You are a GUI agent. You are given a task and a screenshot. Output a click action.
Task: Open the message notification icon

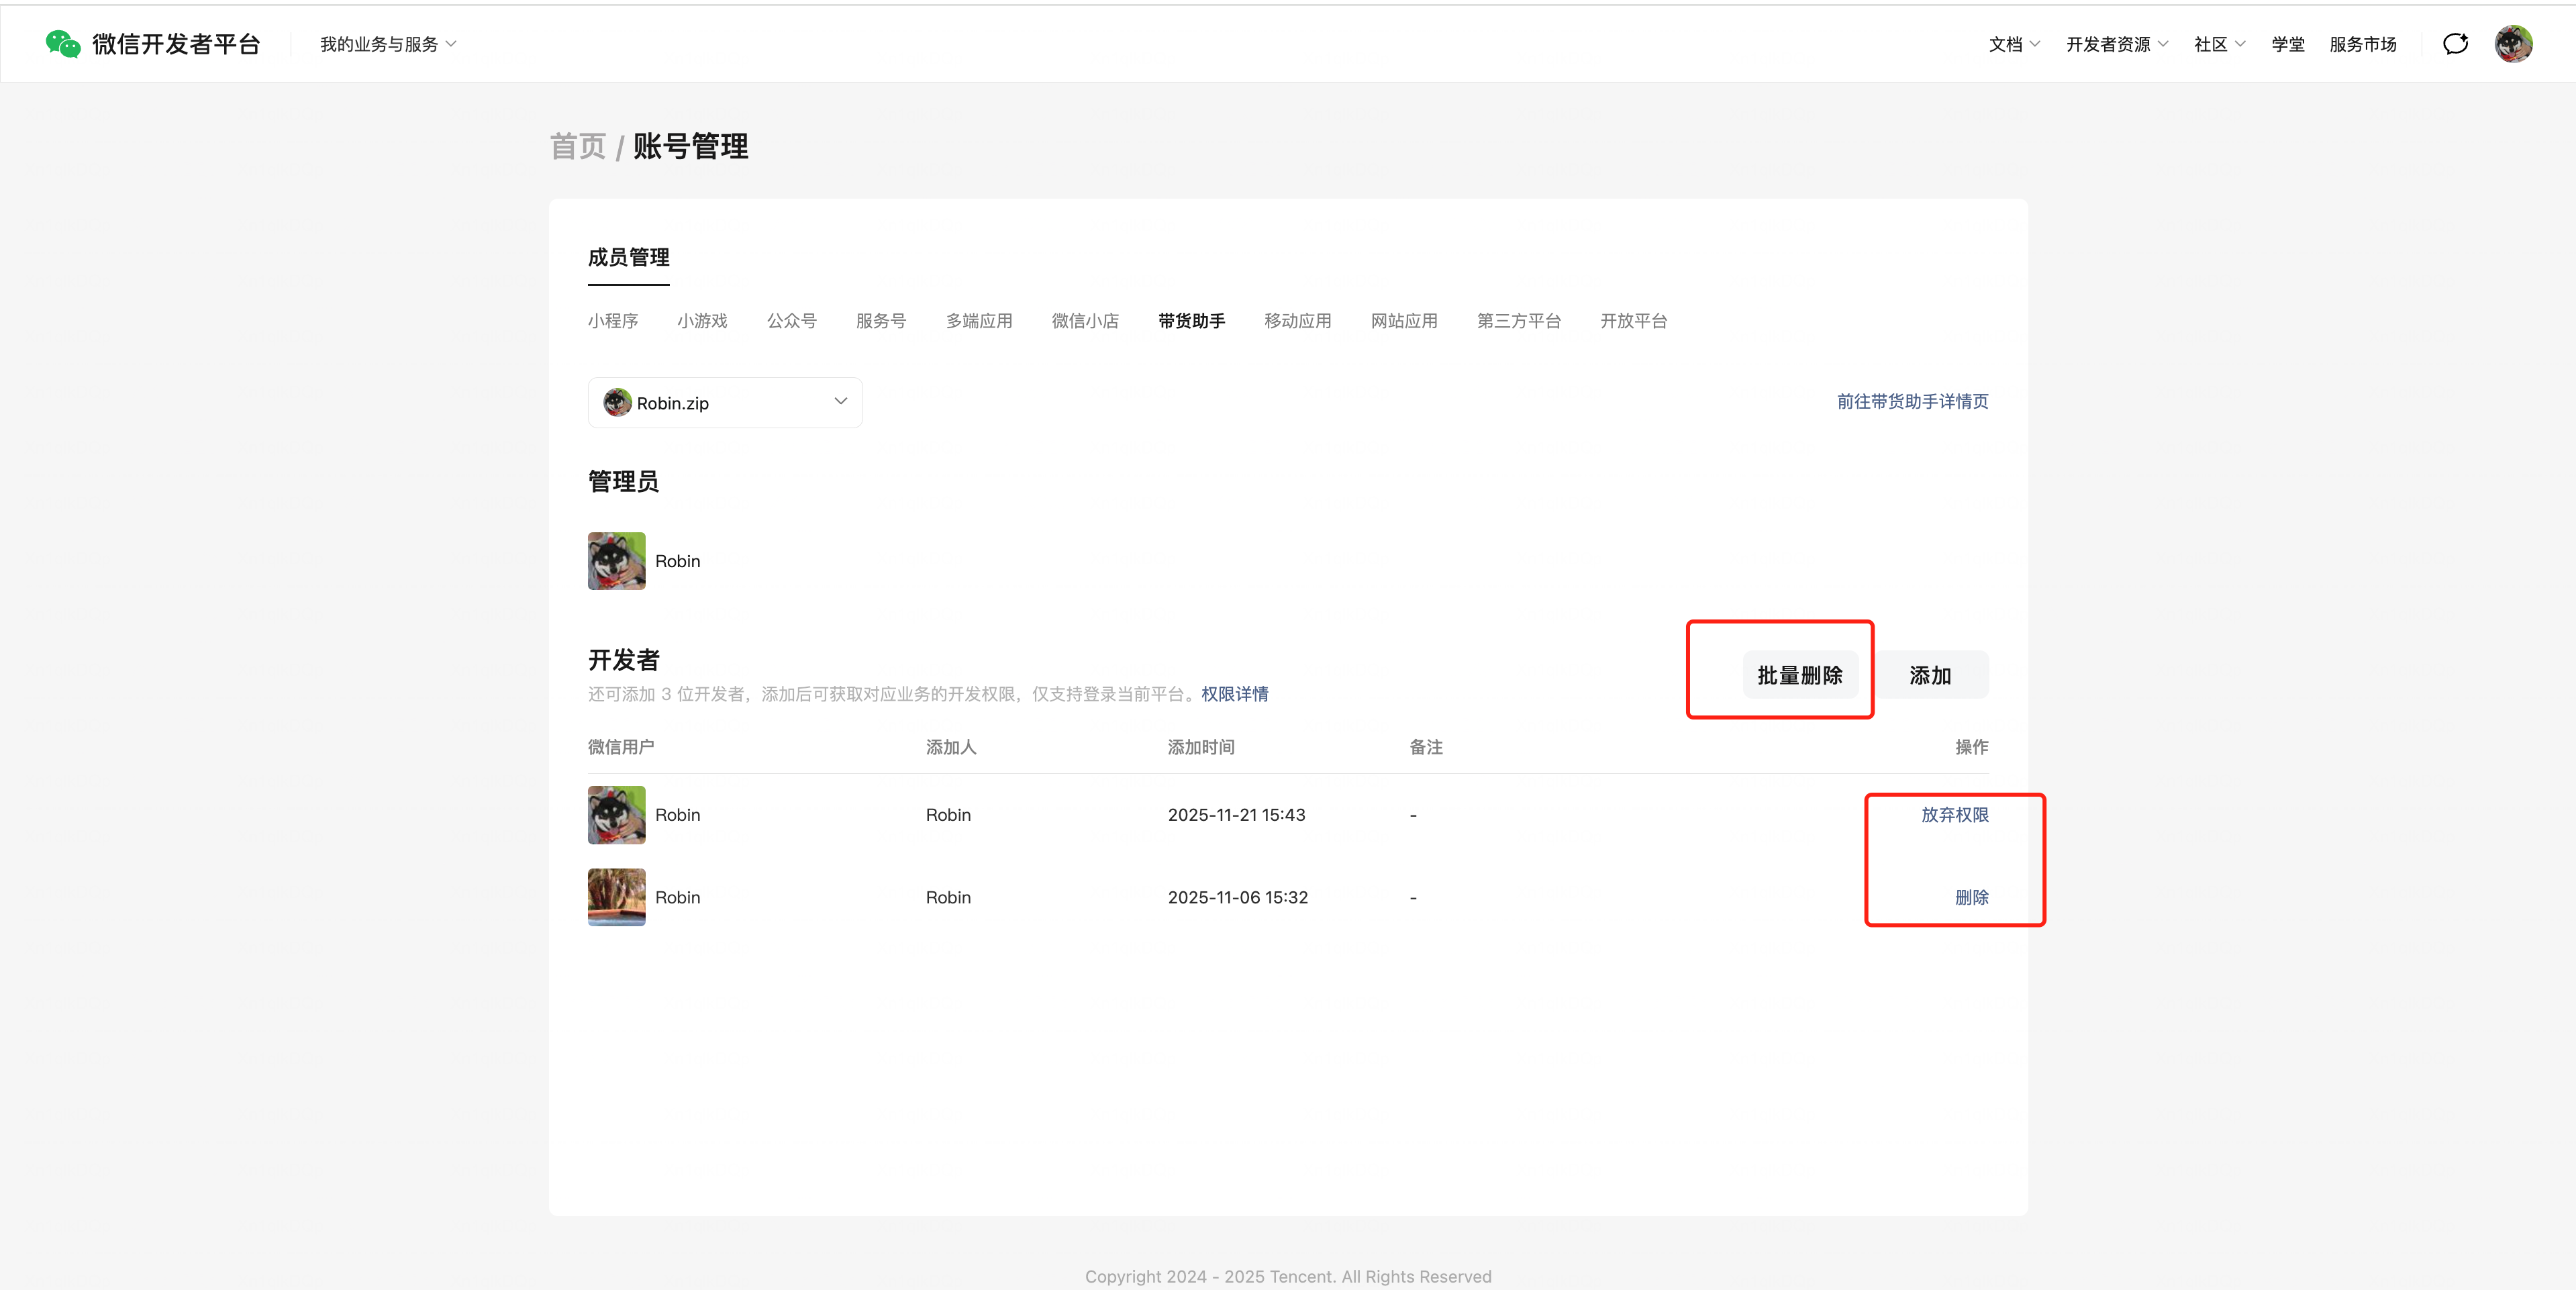pos(2455,44)
